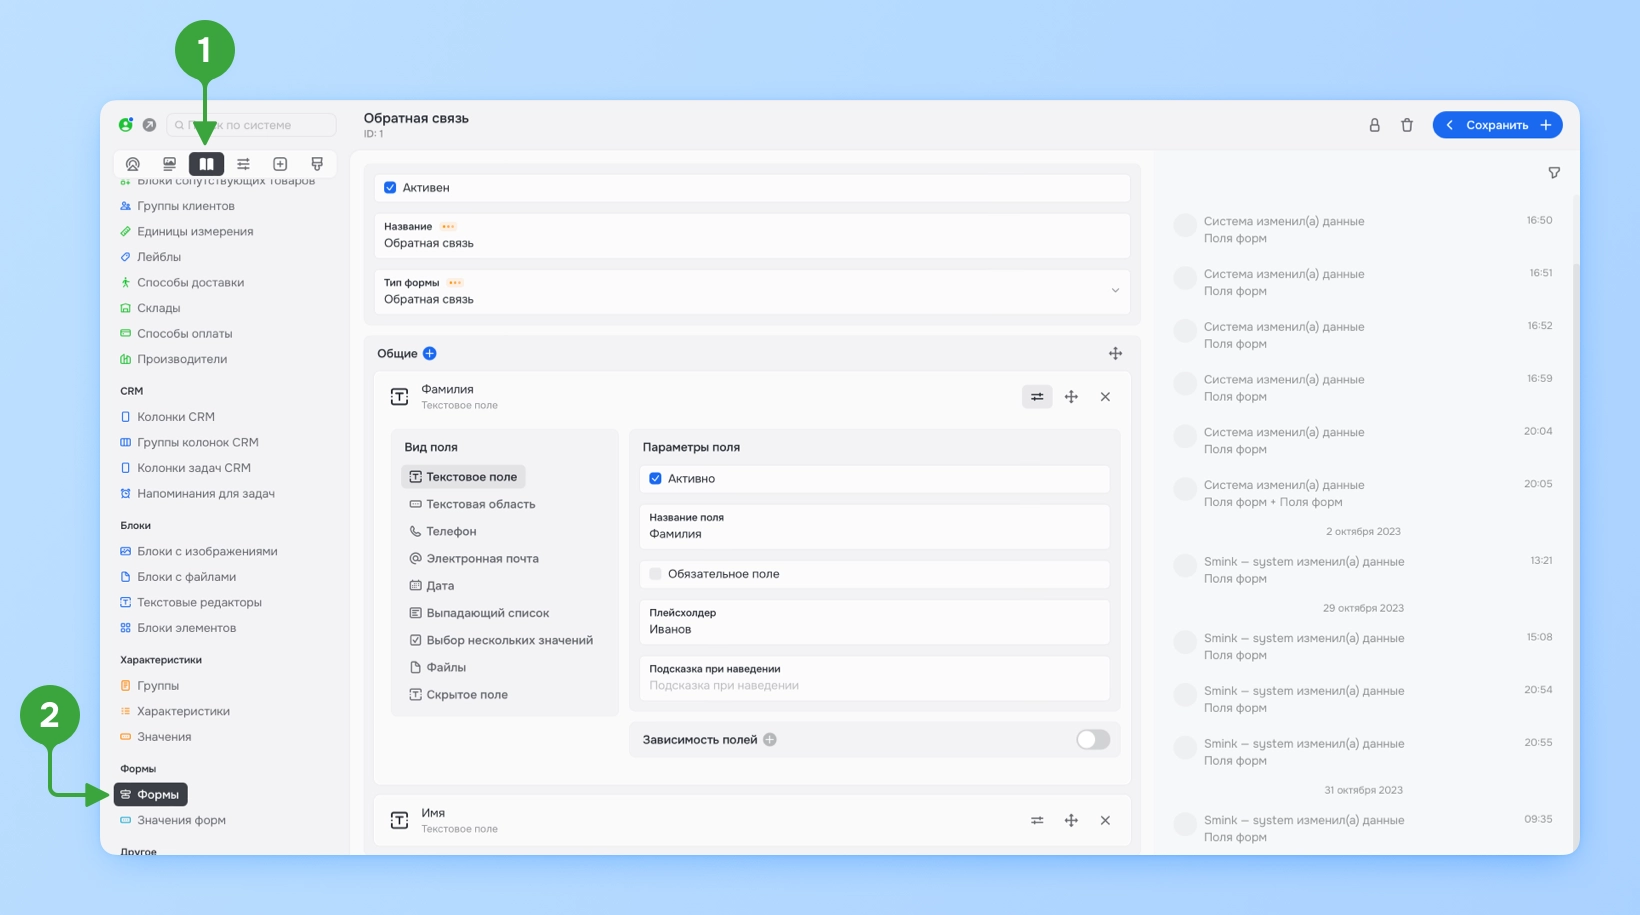Select Выпадающий список field type

pyautogui.click(x=487, y=613)
